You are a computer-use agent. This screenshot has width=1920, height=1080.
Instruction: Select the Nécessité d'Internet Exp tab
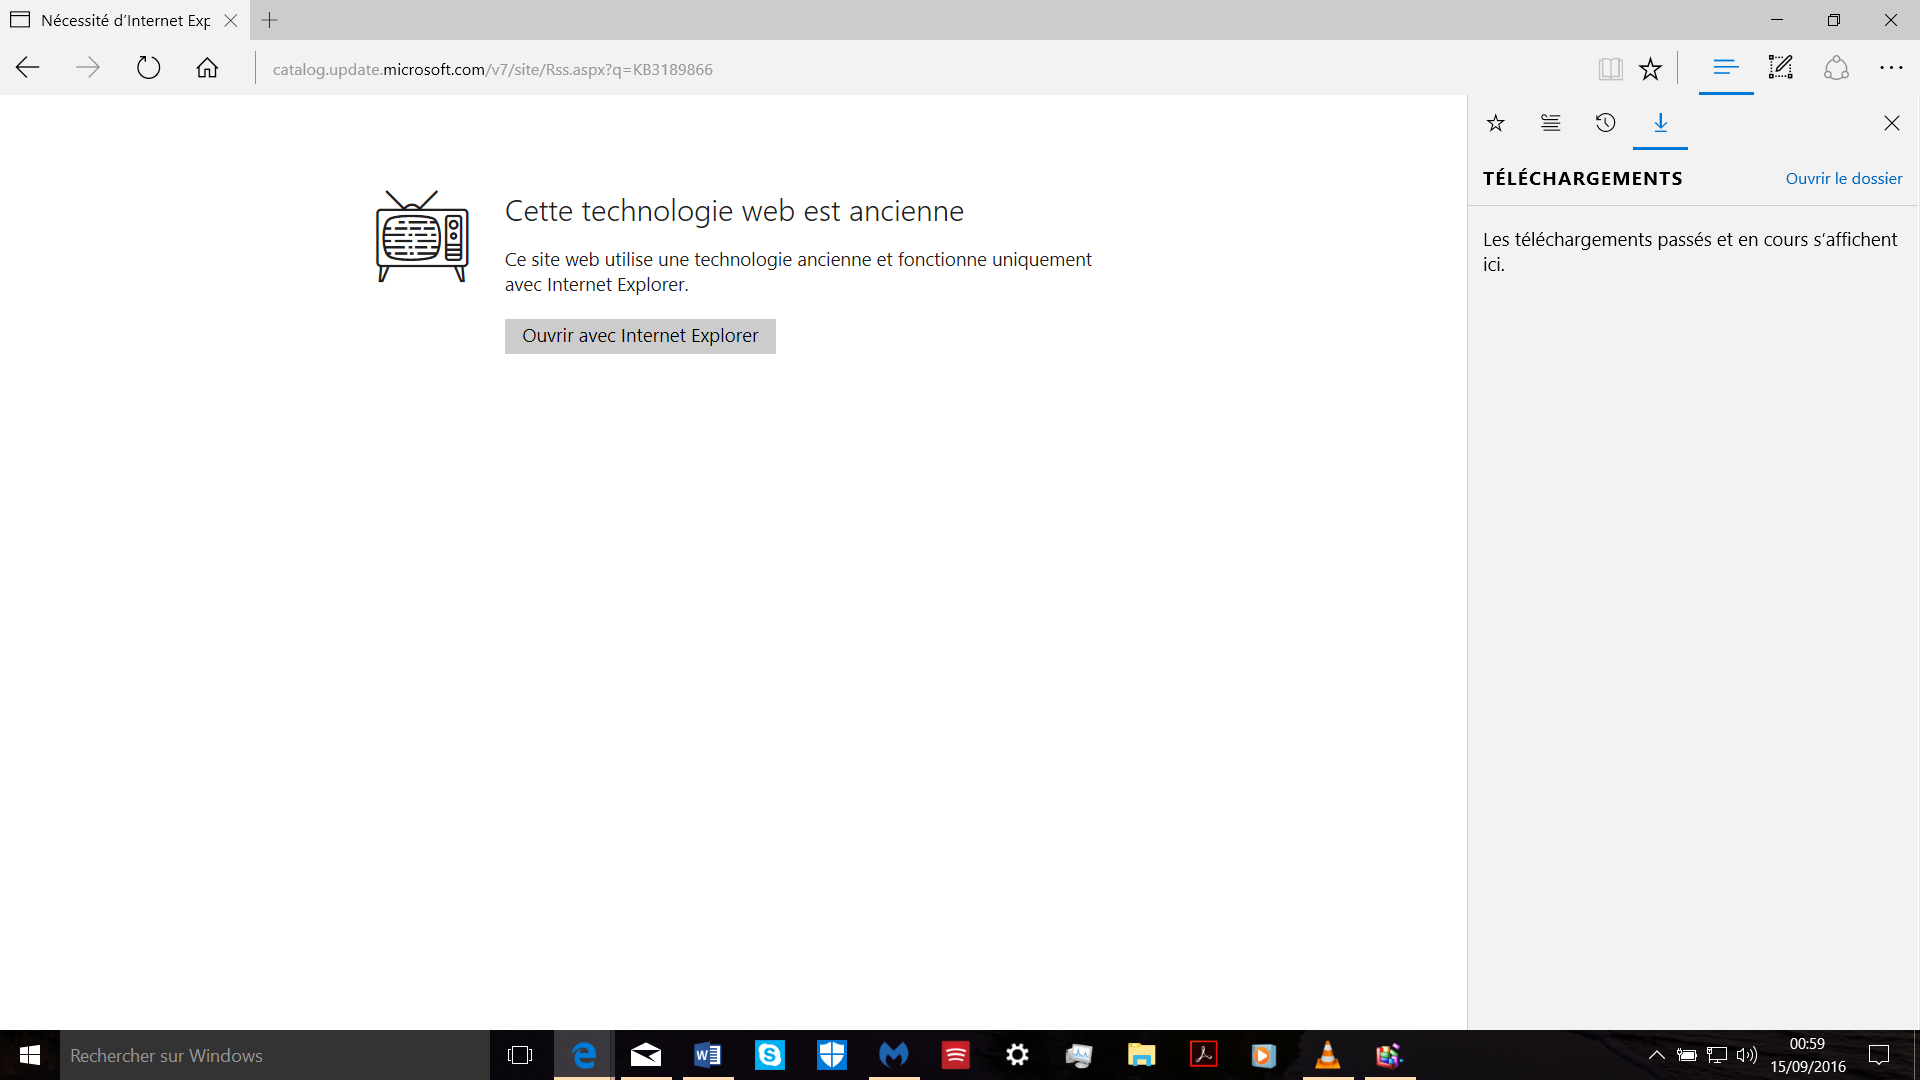(125, 20)
